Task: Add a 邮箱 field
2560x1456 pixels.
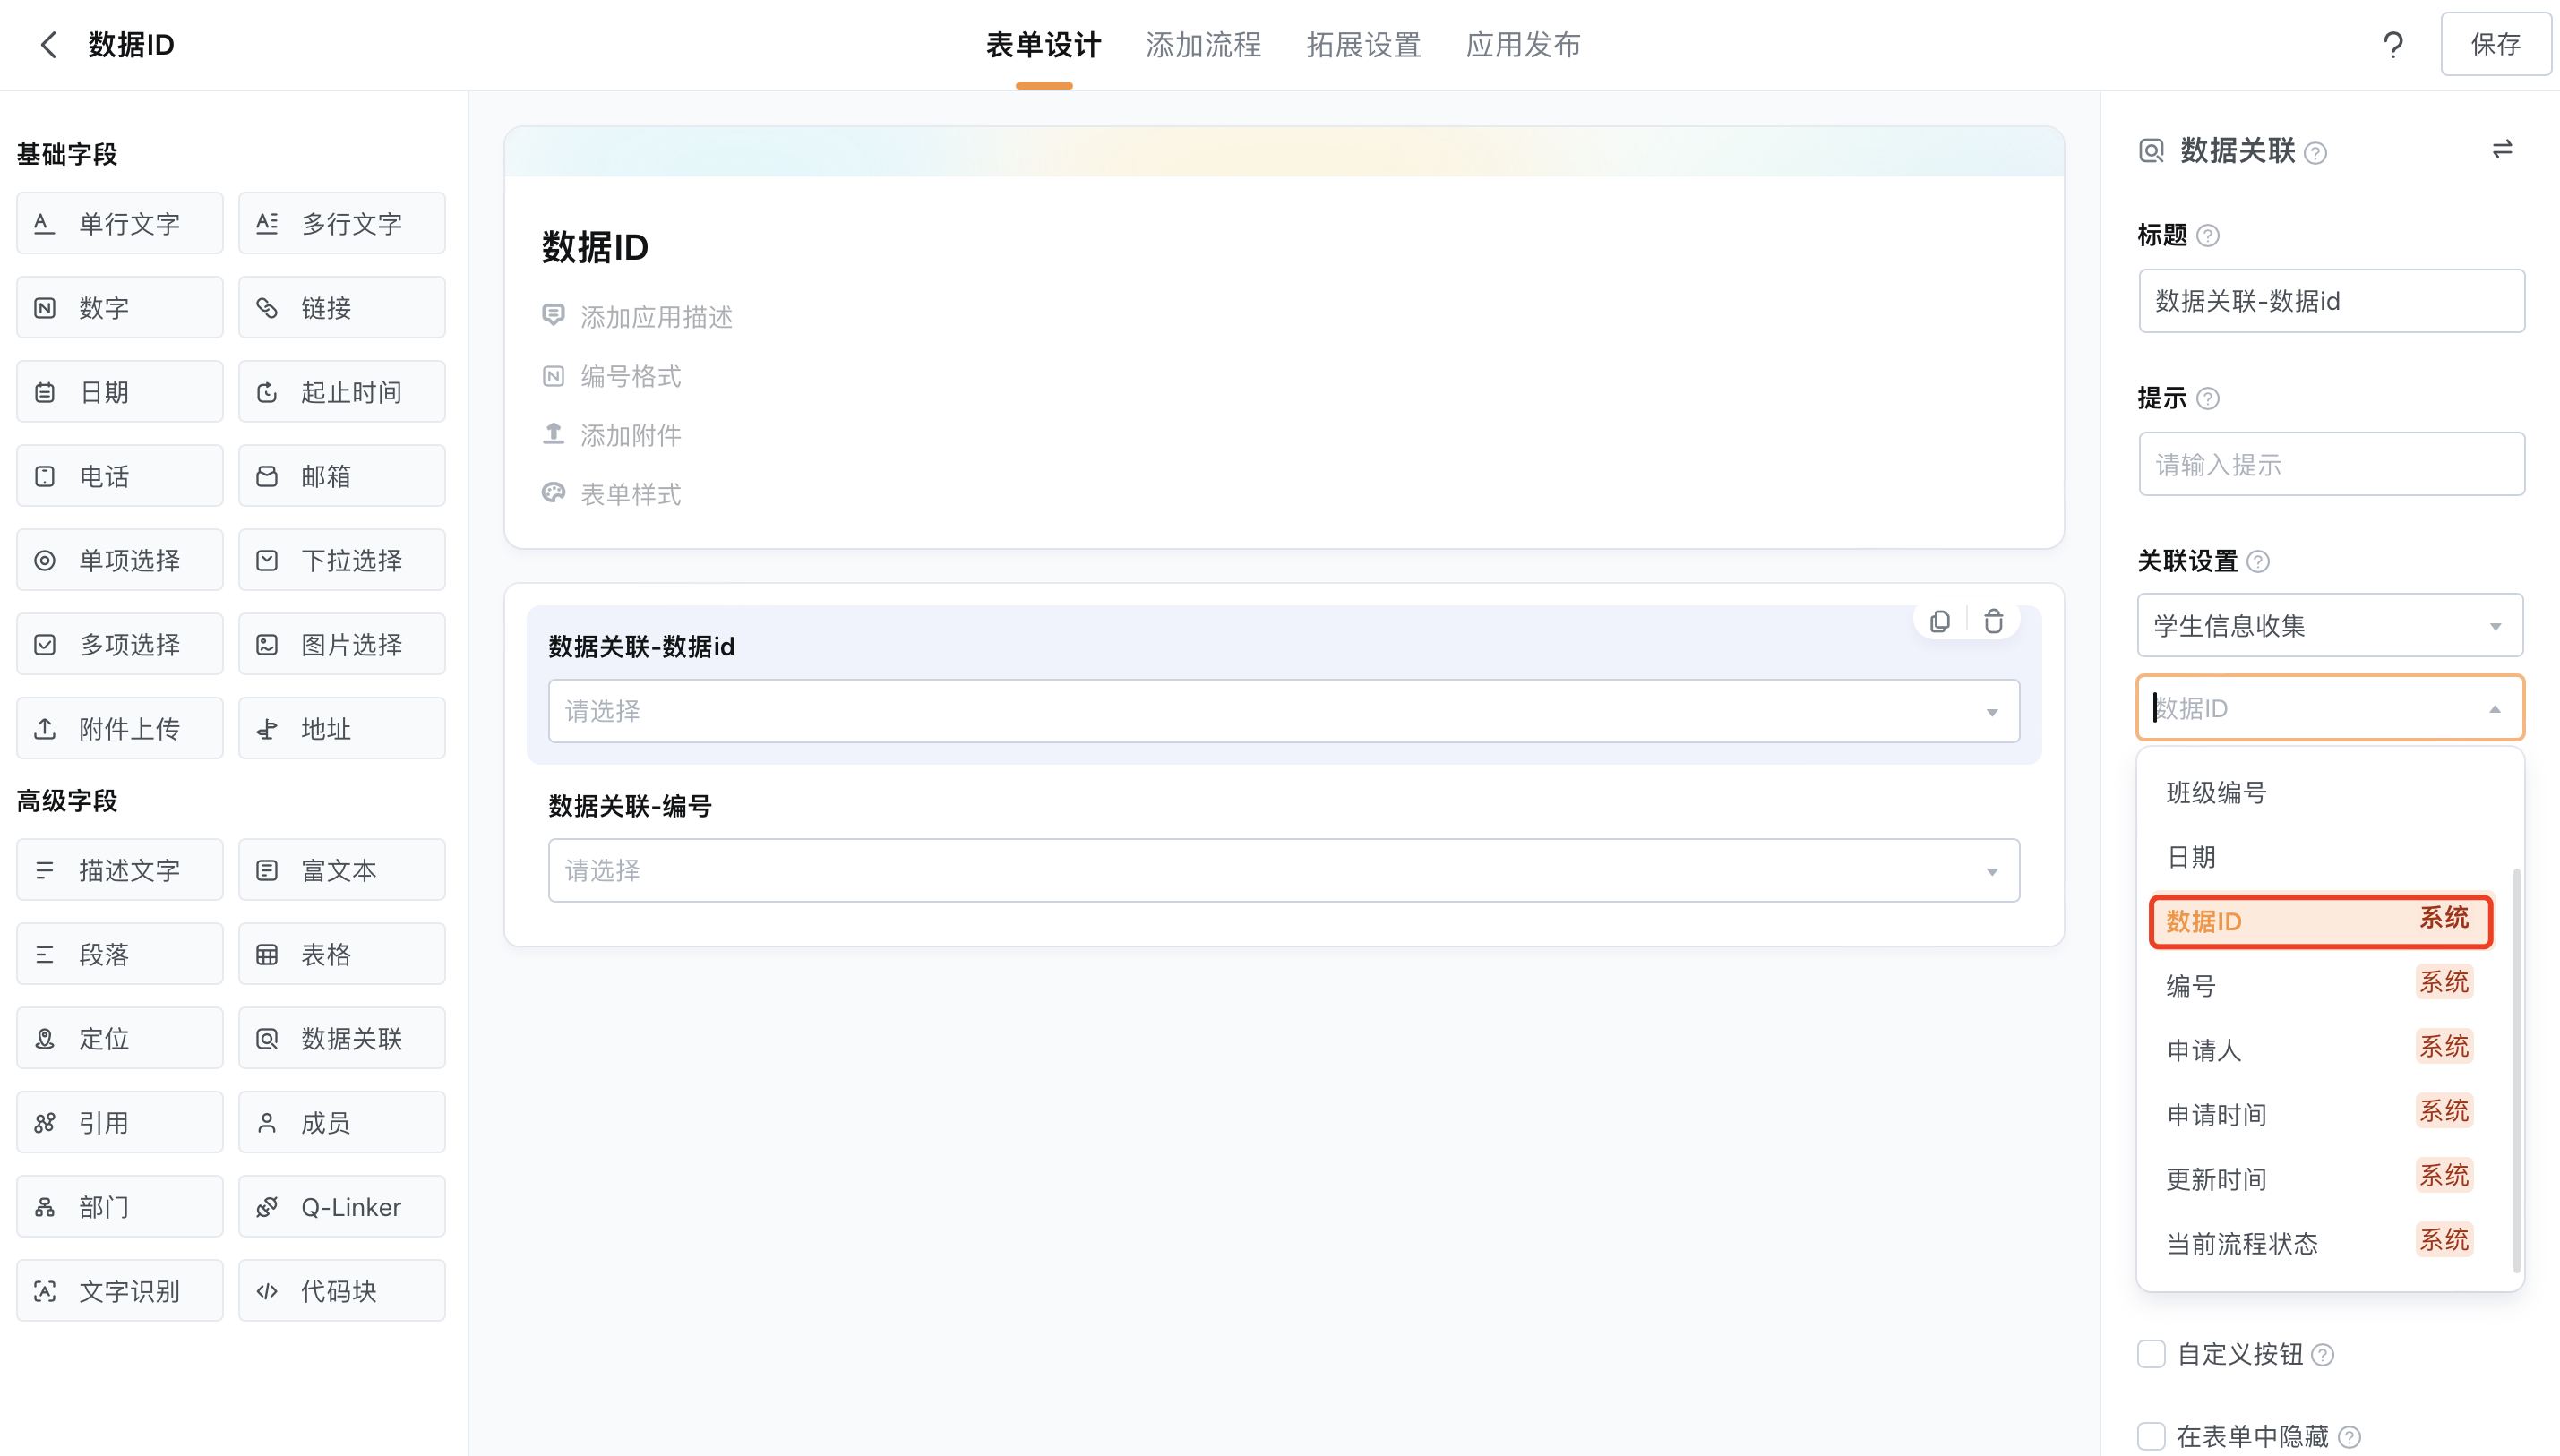Action: [x=342, y=475]
